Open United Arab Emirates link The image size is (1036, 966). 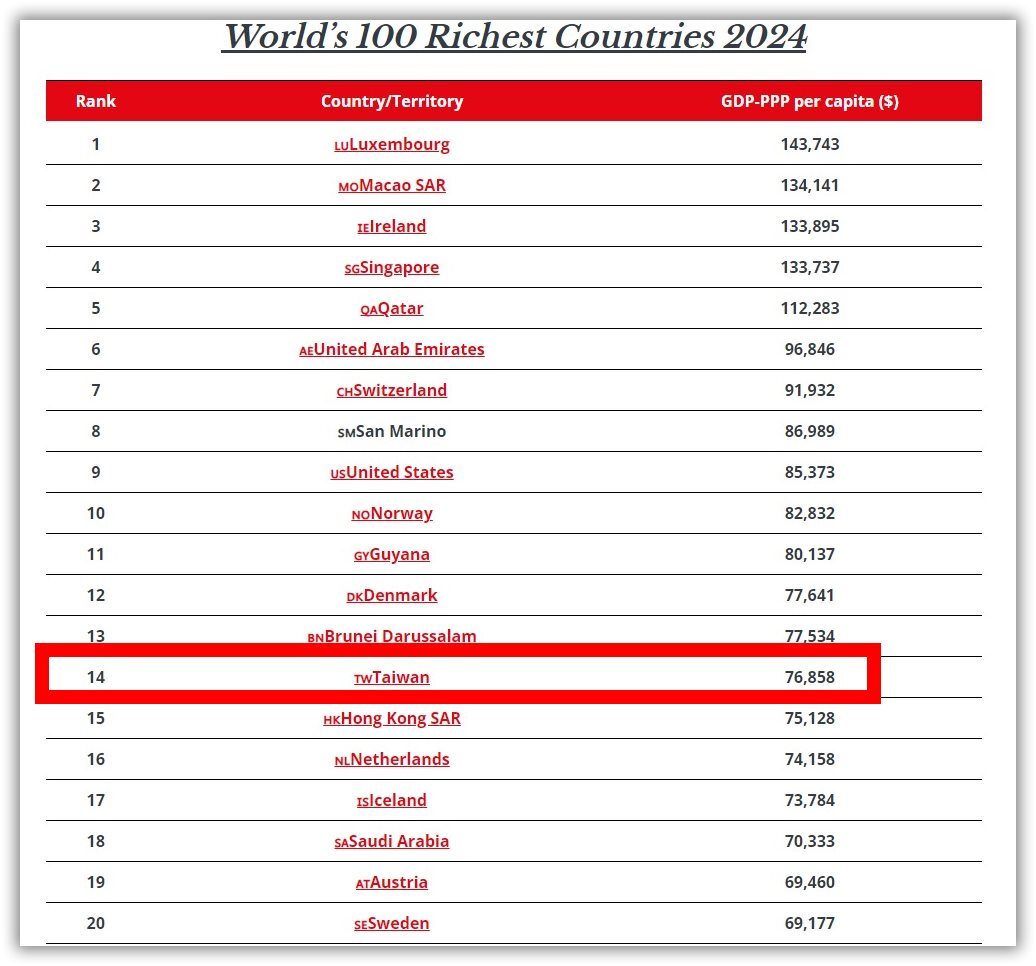coord(392,350)
